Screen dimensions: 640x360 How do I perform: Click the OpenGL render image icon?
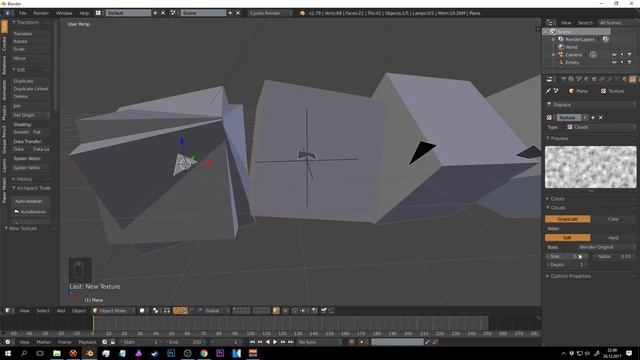[x=324, y=311]
